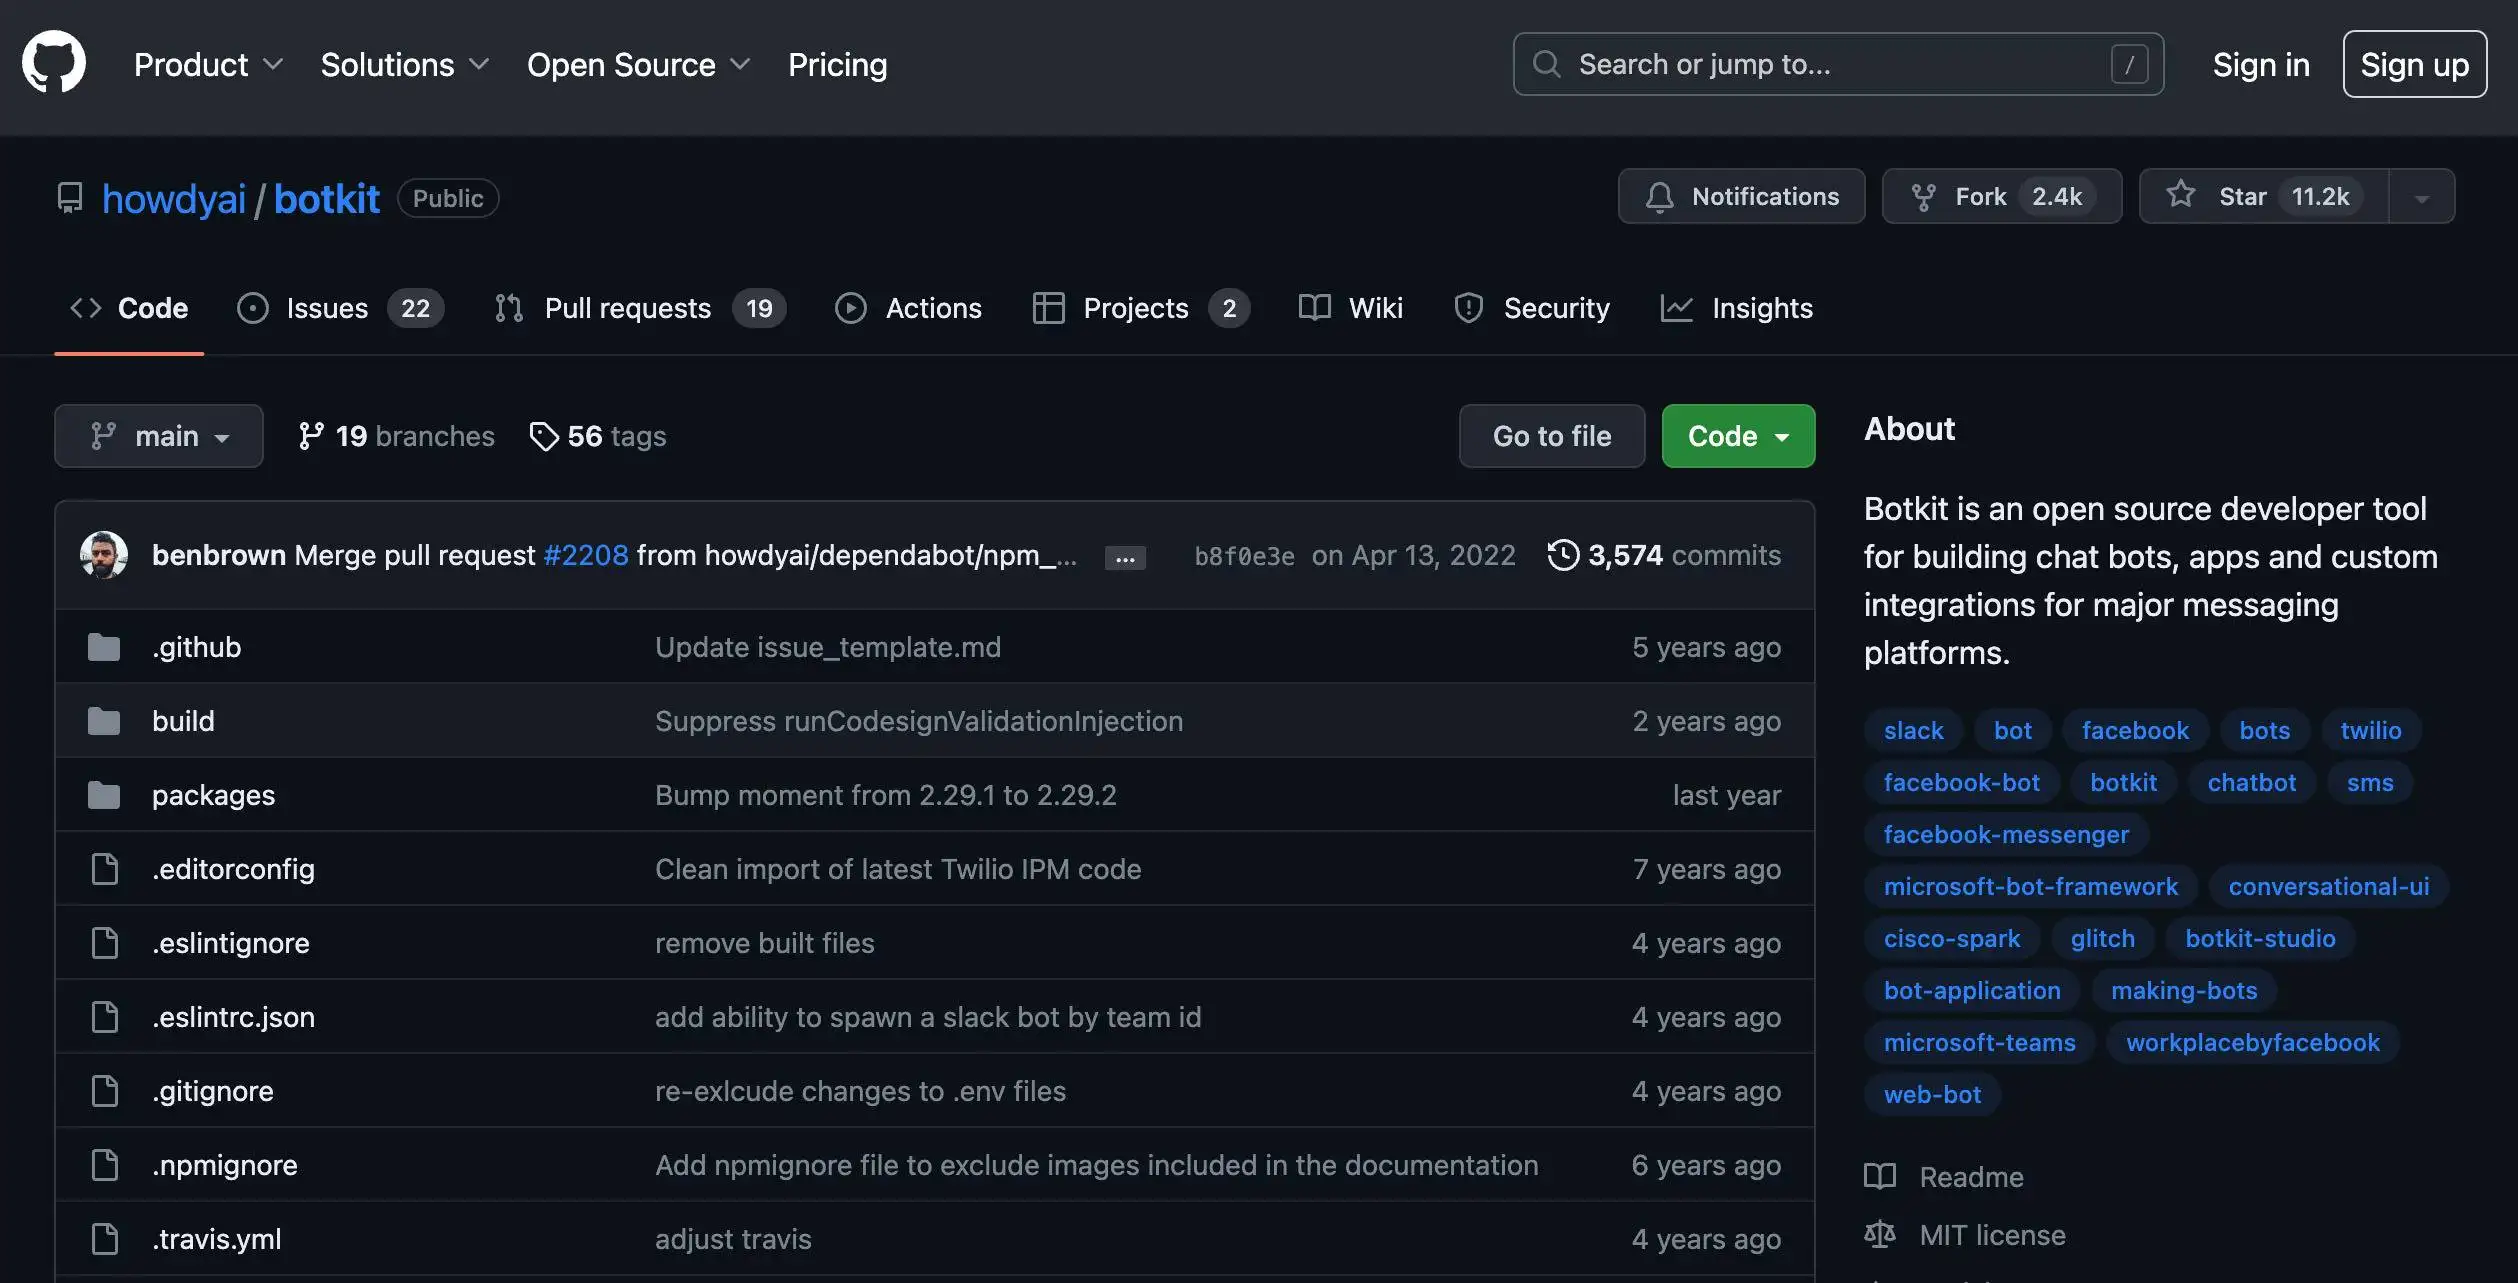Open the Actions tab
Viewport: 2518px width, 1283px height.
(x=908, y=308)
